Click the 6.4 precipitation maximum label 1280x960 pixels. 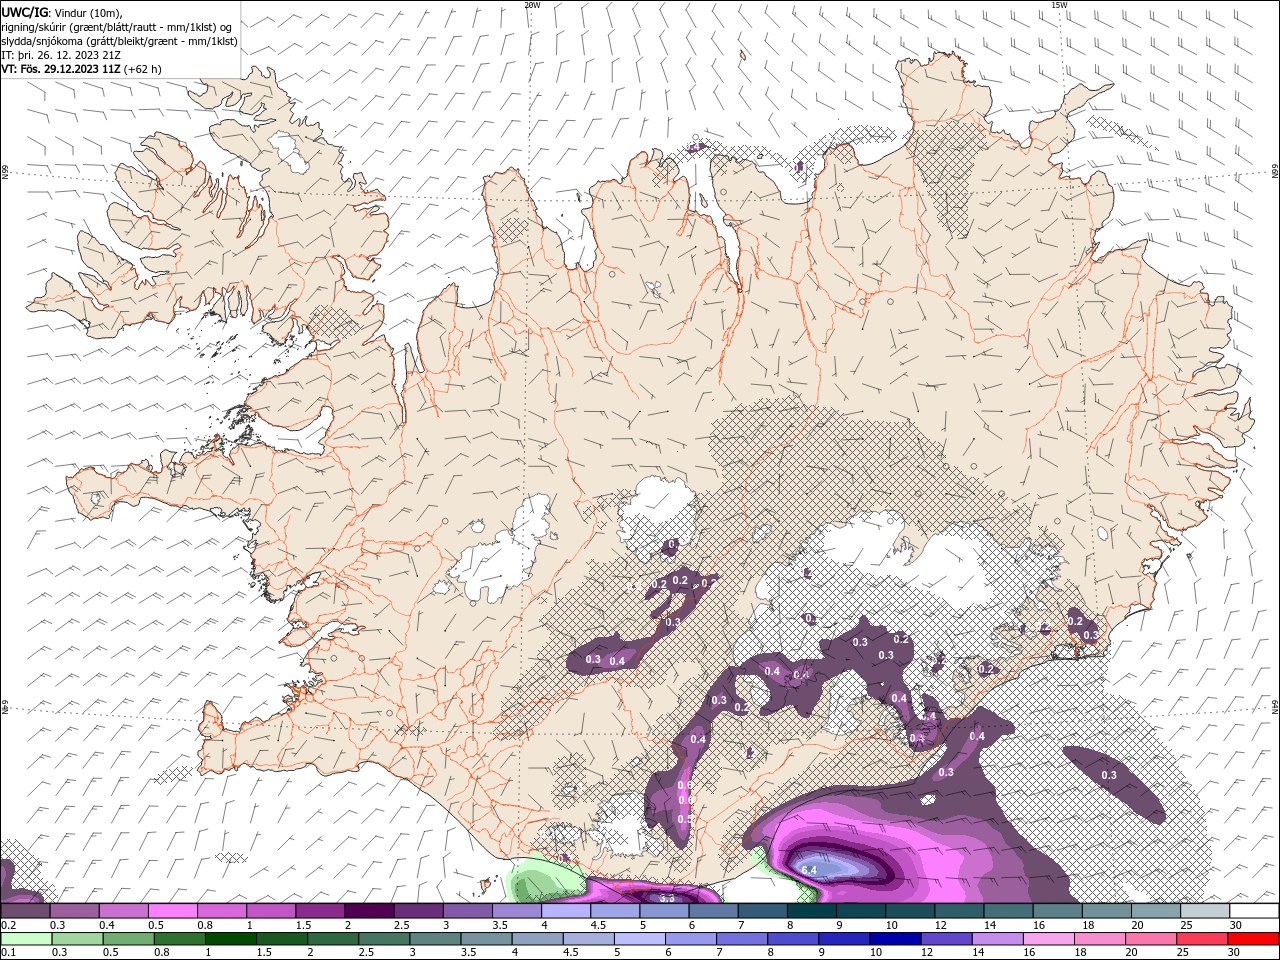pyautogui.click(x=810, y=870)
